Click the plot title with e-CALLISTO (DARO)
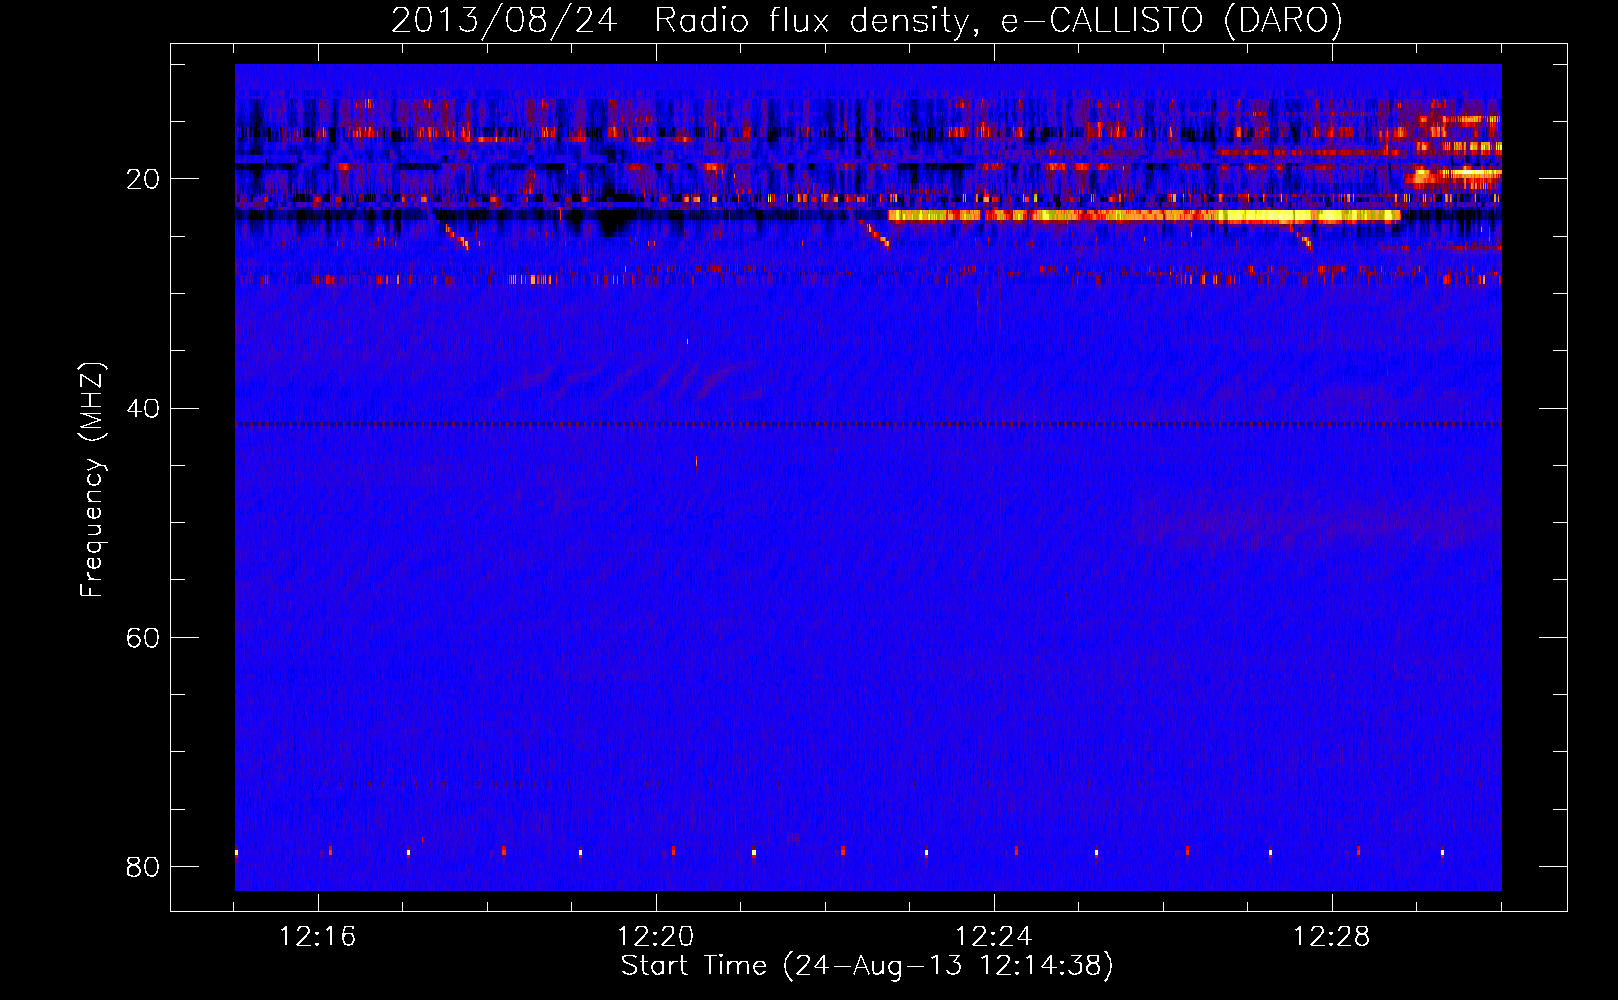1618x1000 pixels. [867, 20]
